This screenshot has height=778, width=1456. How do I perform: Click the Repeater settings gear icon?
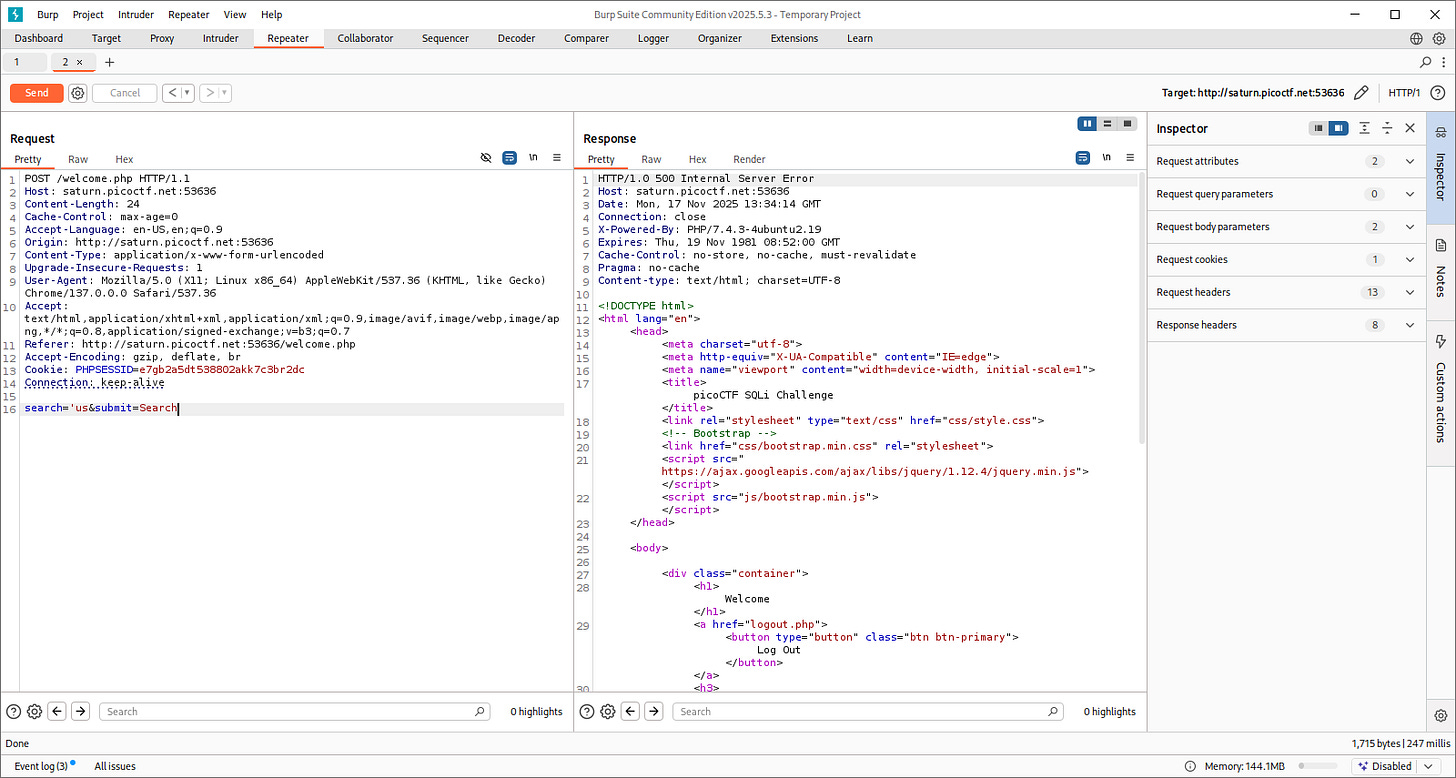78,93
